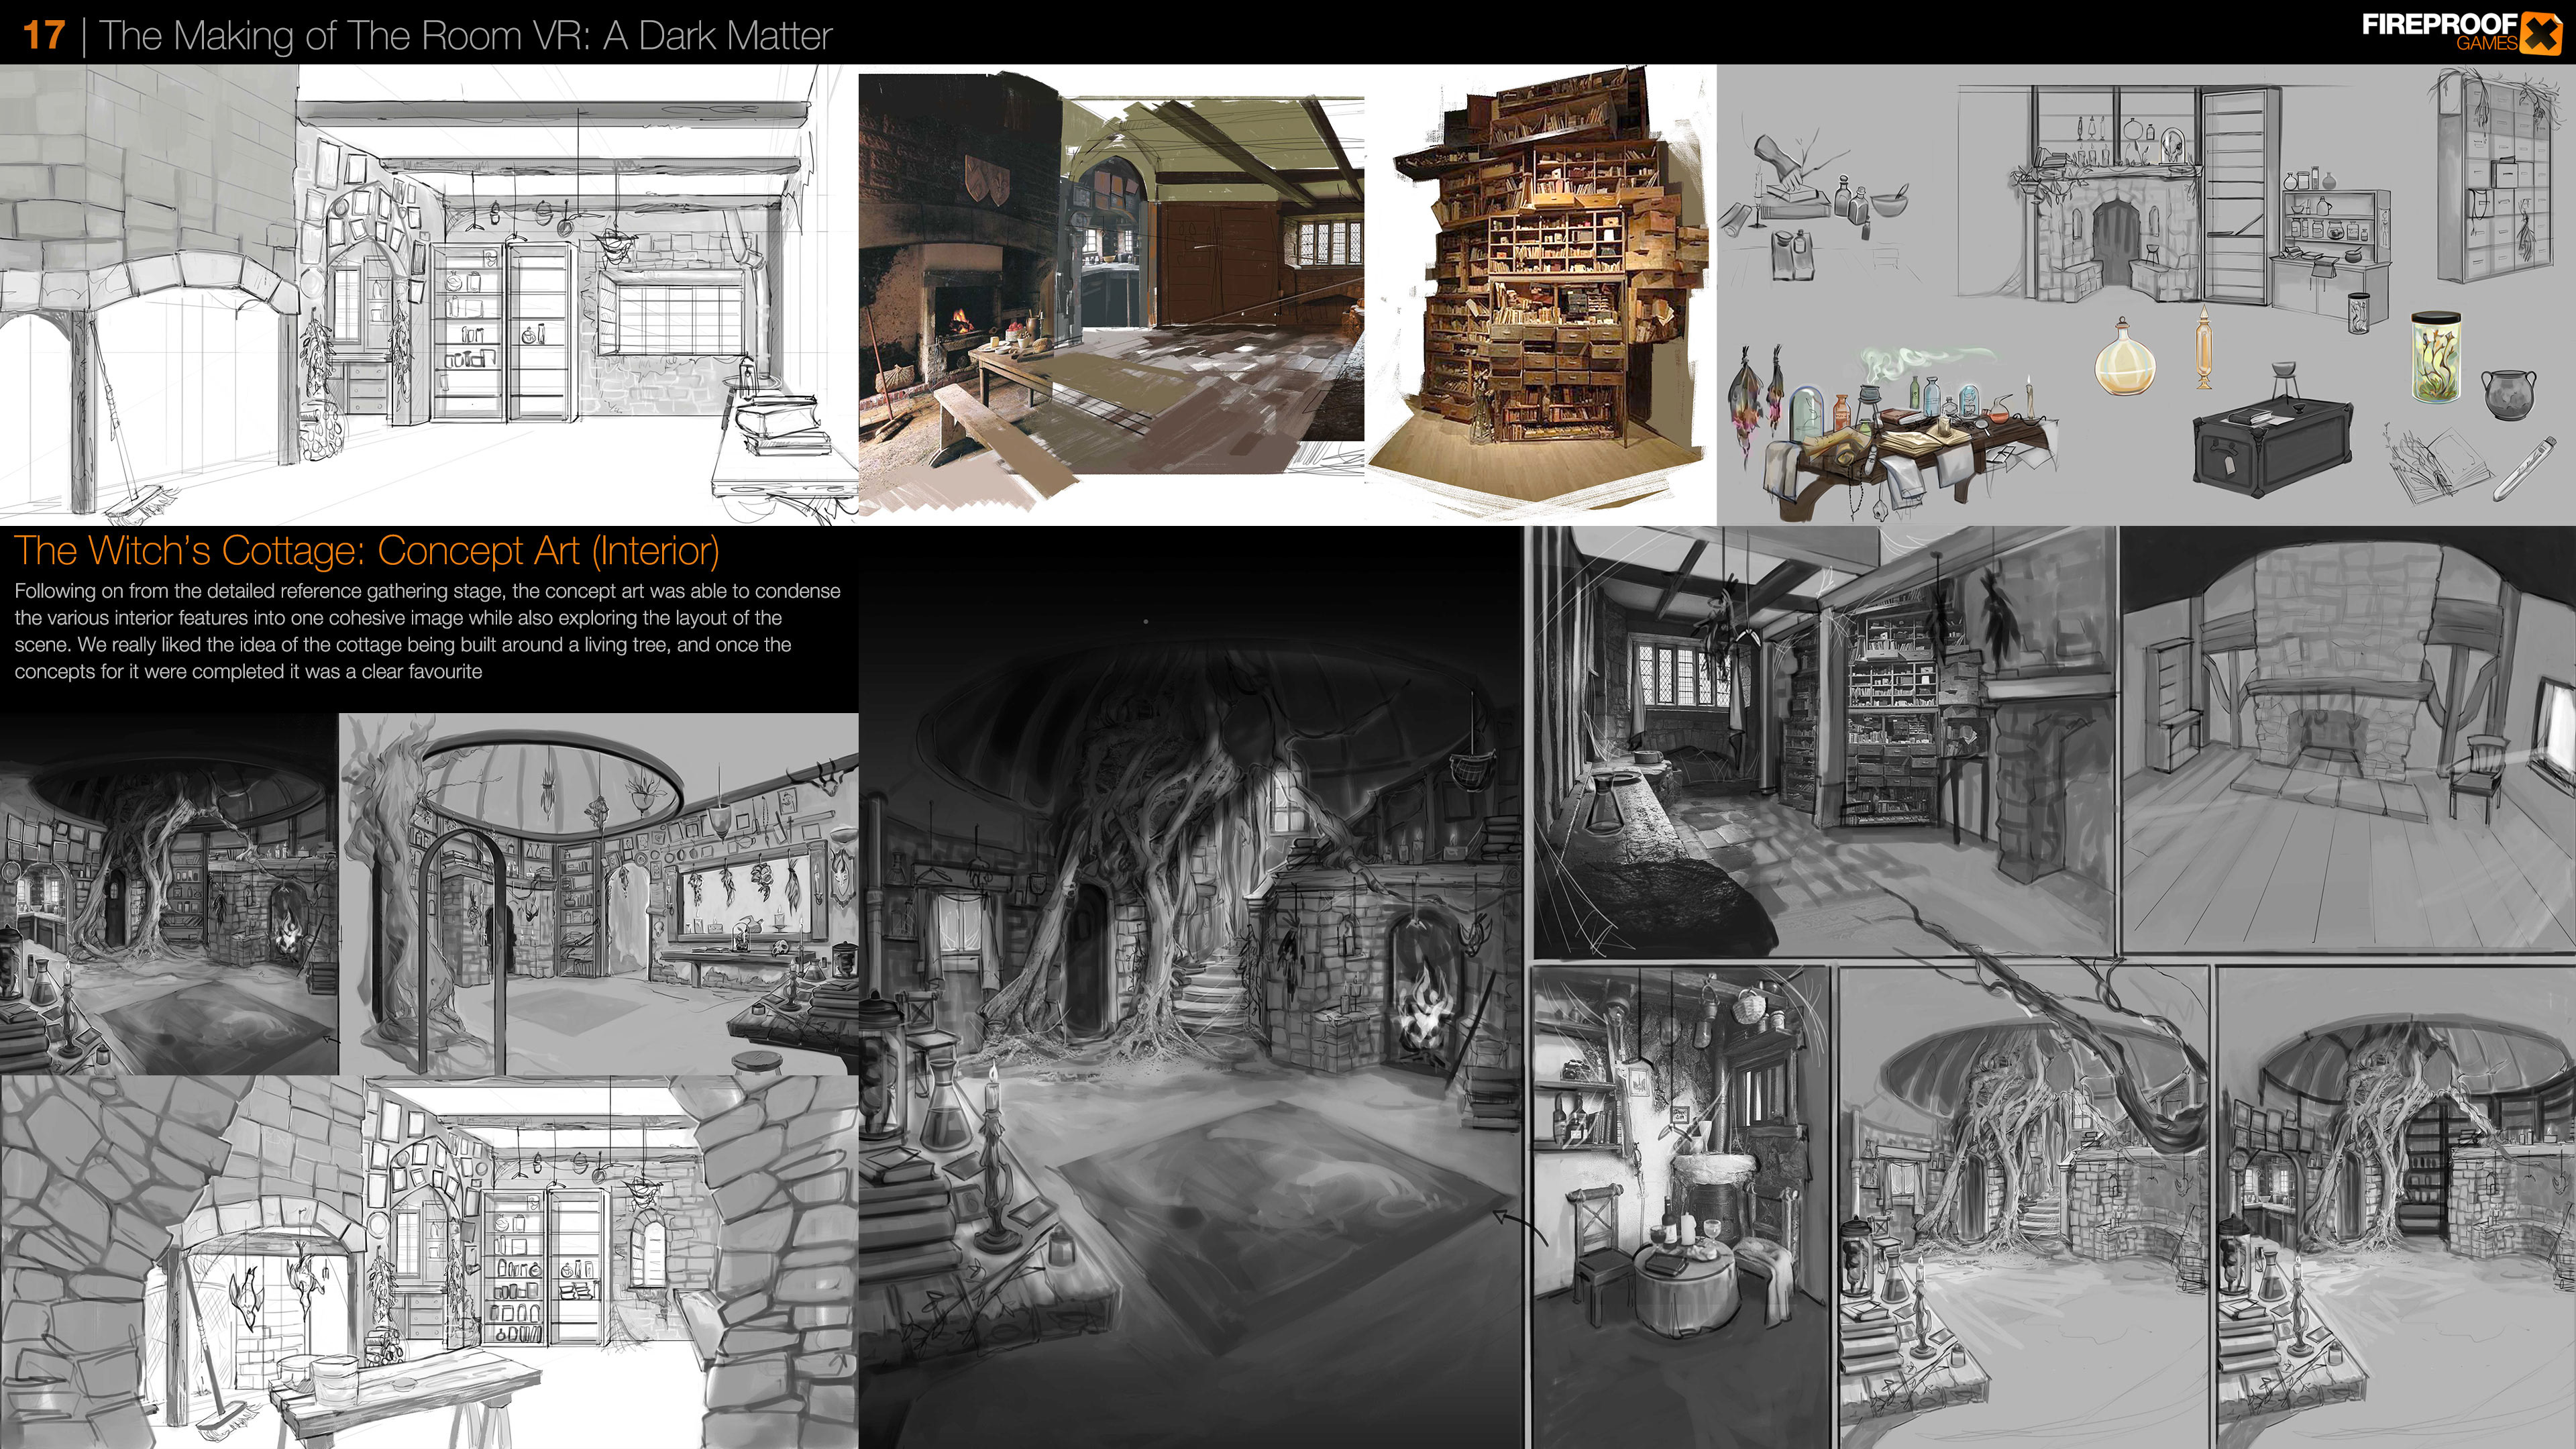
Task: Open the grey prop sketches sheet with potions
Action: click(x=2146, y=295)
